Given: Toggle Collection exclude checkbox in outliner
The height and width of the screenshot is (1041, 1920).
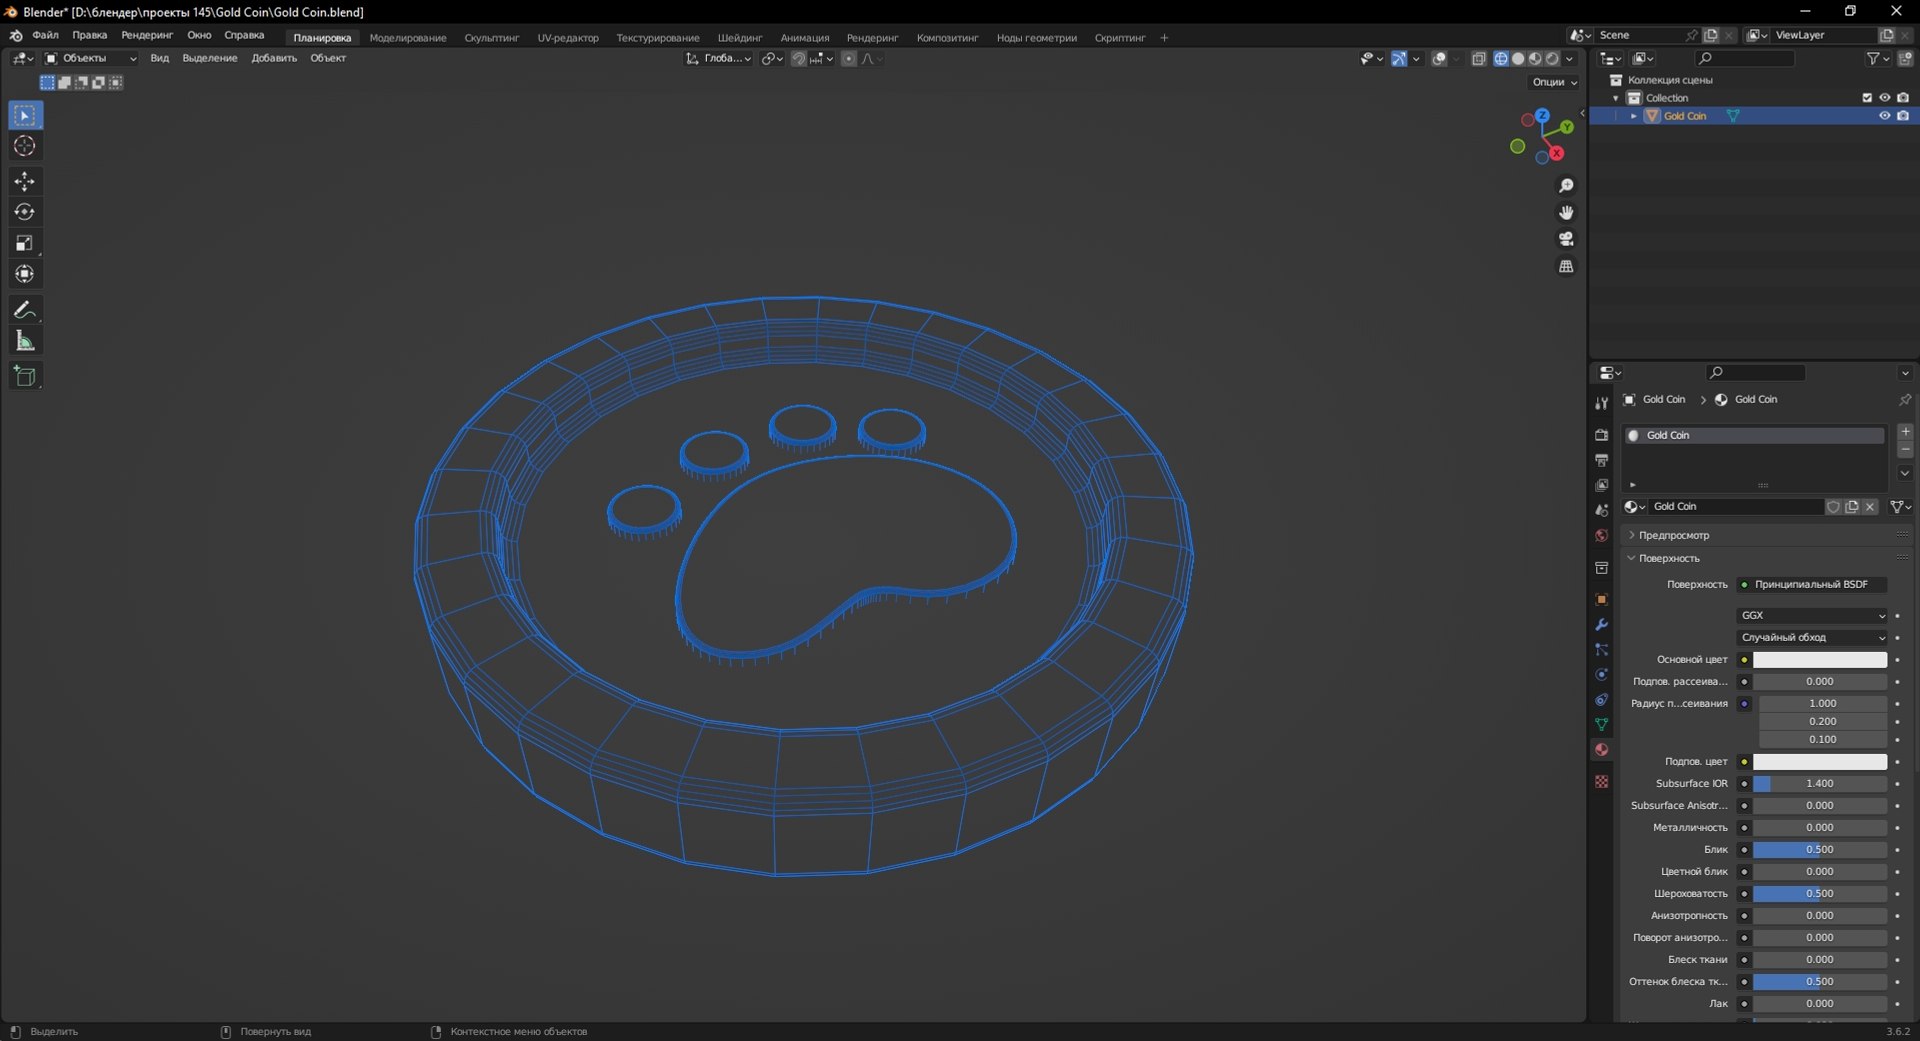Looking at the screenshot, I should pos(1866,98).
